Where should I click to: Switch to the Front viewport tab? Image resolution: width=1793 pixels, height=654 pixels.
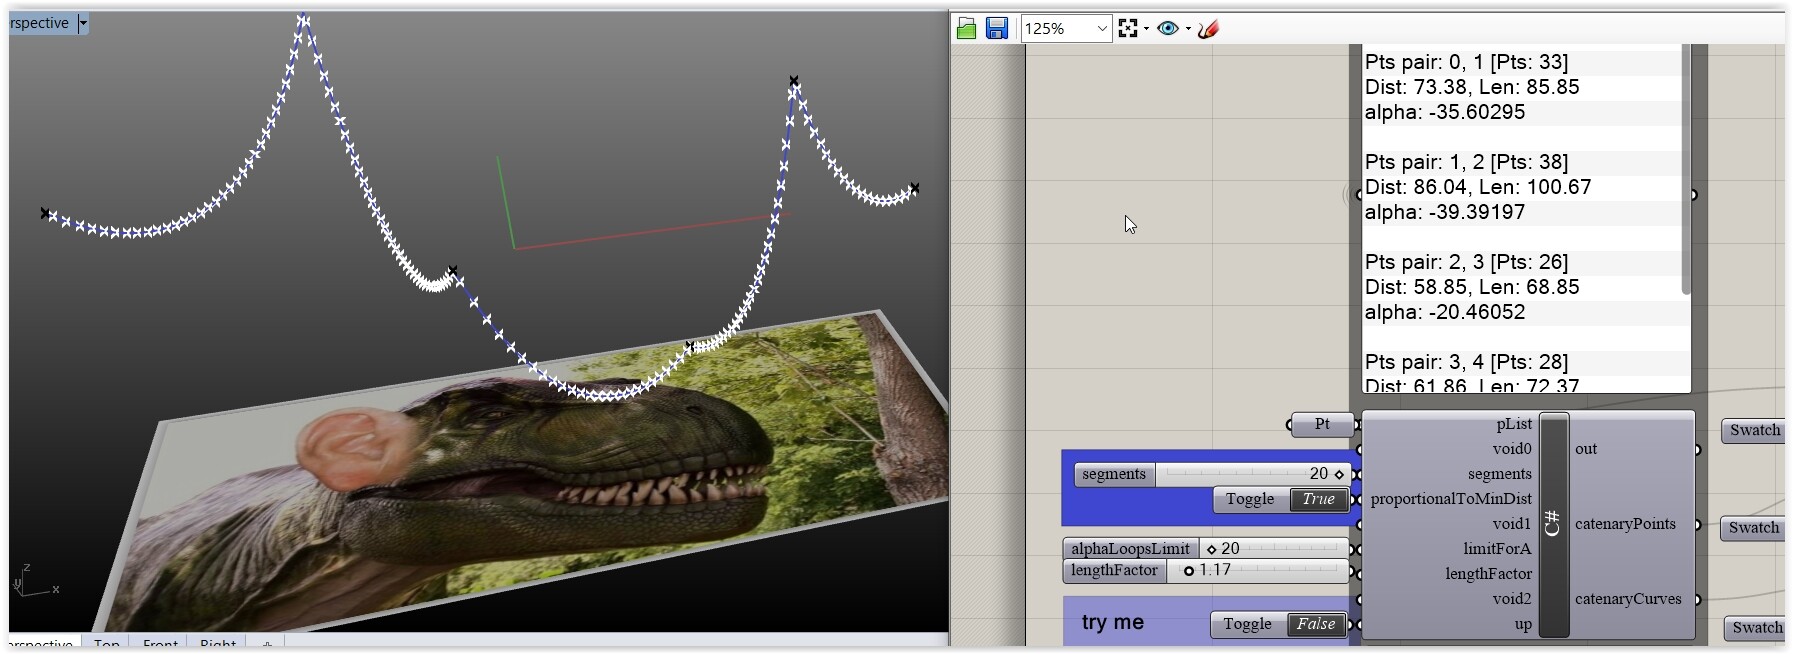tap(160, 643)
